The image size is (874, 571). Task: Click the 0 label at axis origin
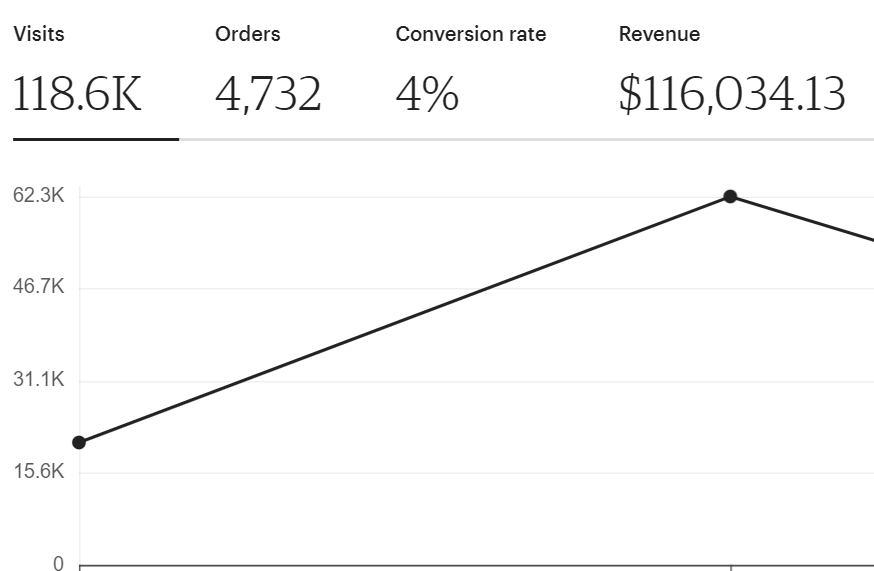(x=59, y=563)
